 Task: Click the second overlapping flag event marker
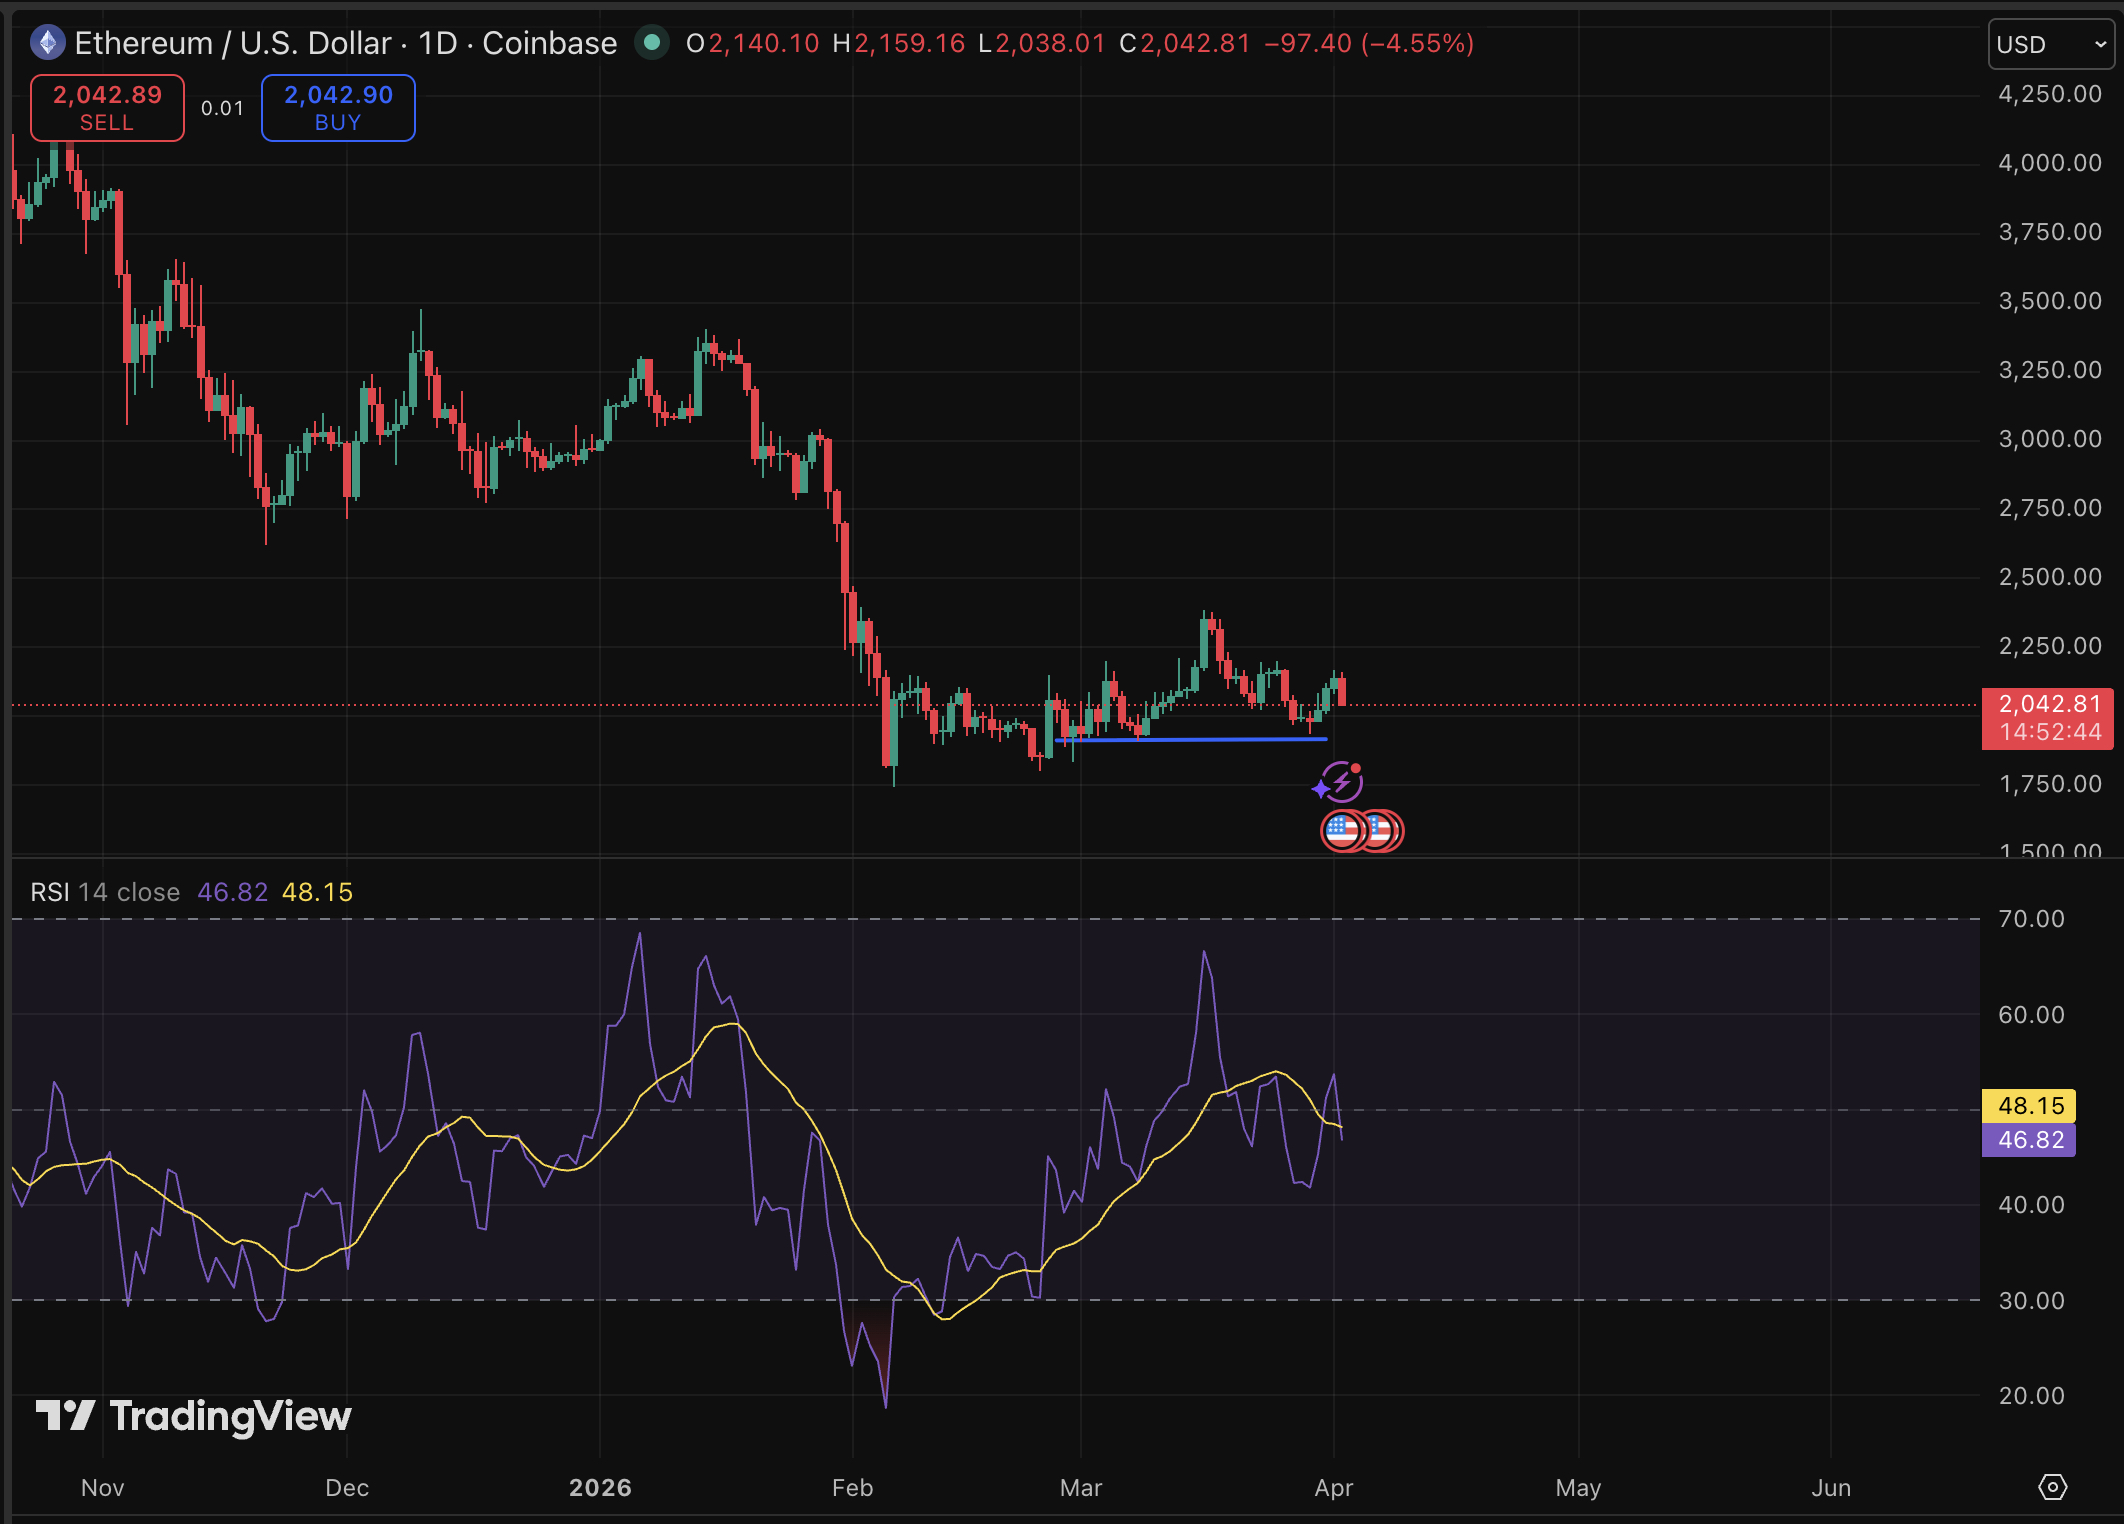pos(1383,830)
